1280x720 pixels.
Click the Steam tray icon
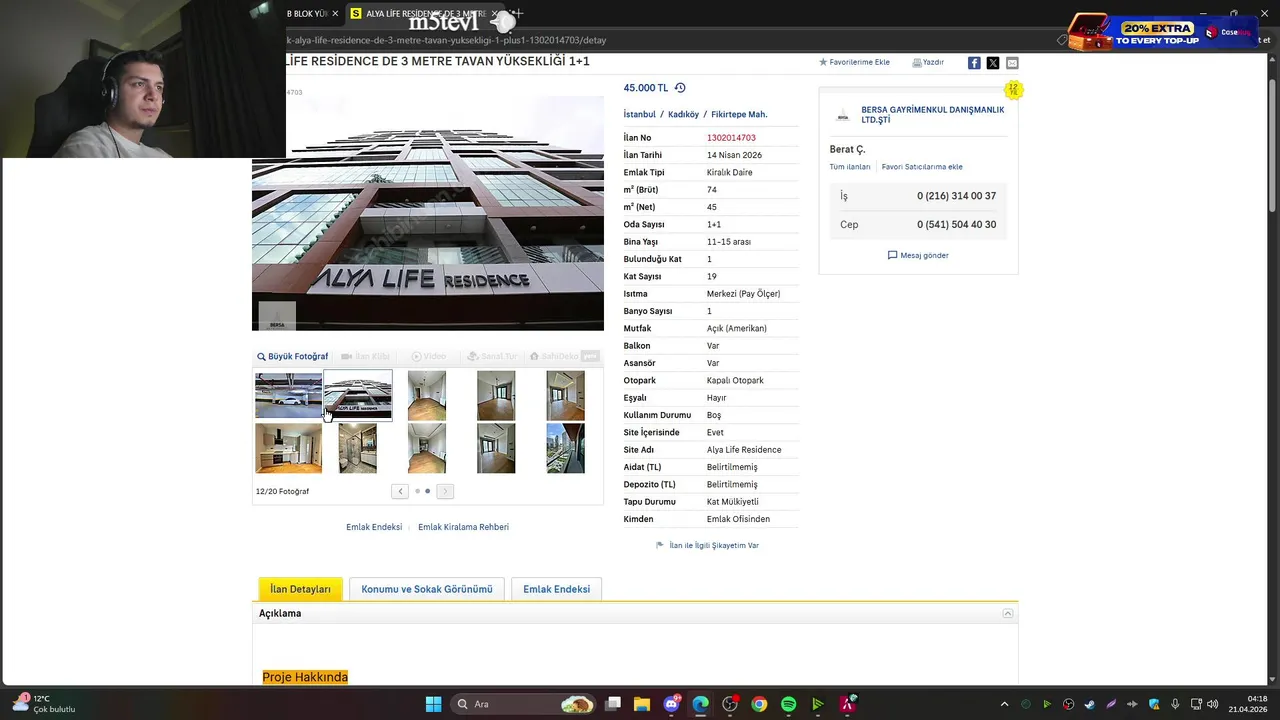[x=1090, y=704]
